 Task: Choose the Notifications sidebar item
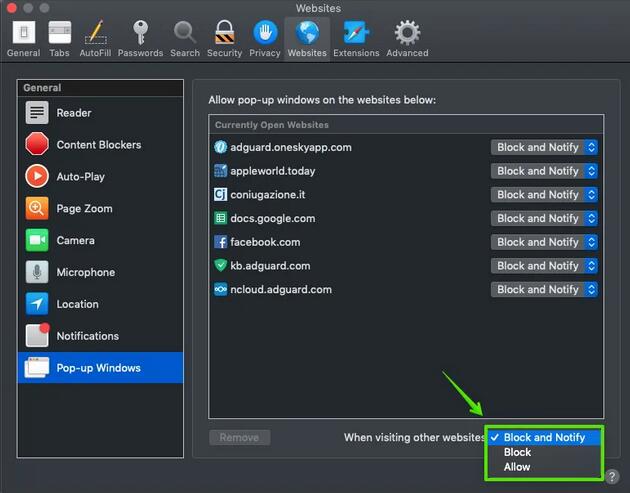click(87, 336)
